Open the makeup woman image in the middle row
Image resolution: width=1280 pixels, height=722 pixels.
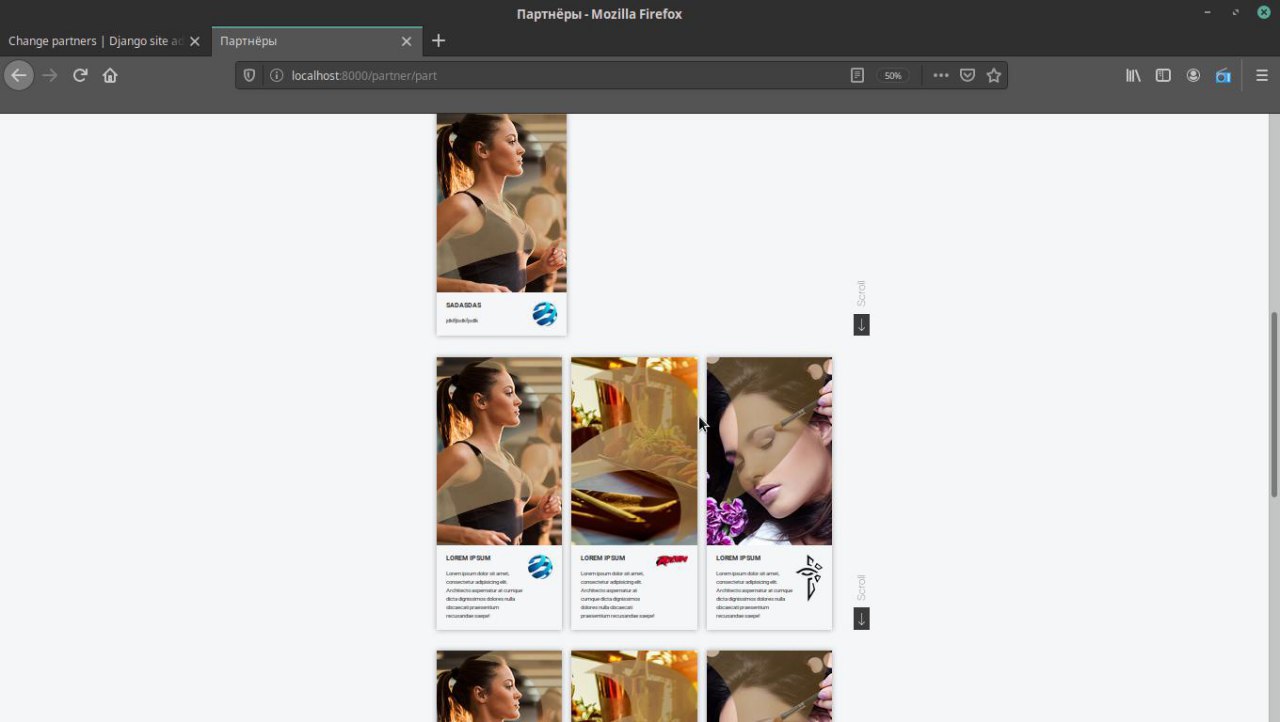(x=769, y=451)
